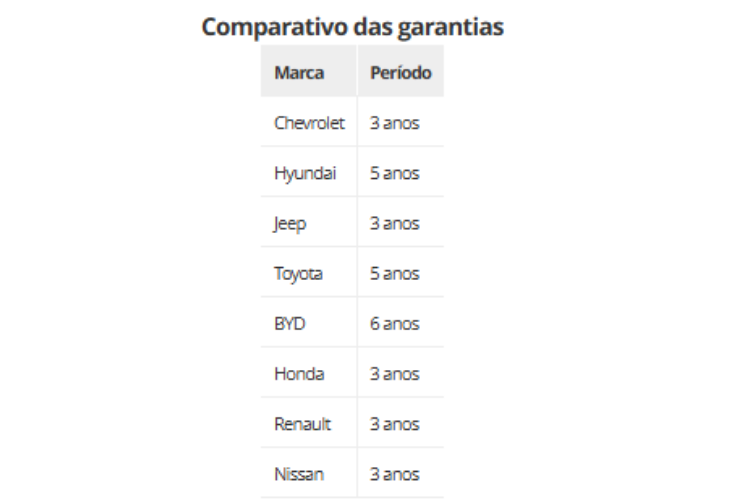
Task: Select the 3 anos period beside Jeep
Action: [x=394, y=223]
